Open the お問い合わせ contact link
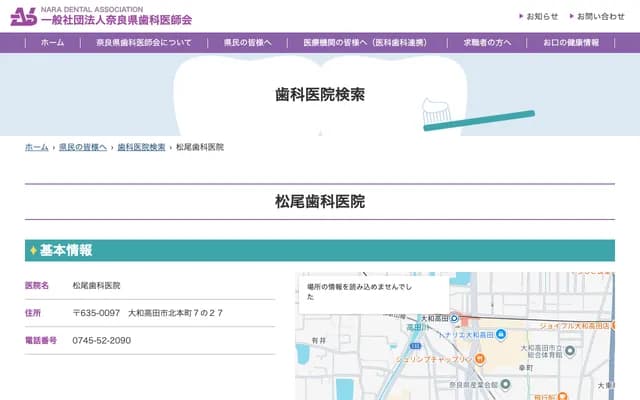The height and width of the screenshot is (400, 640). point(600,16)
